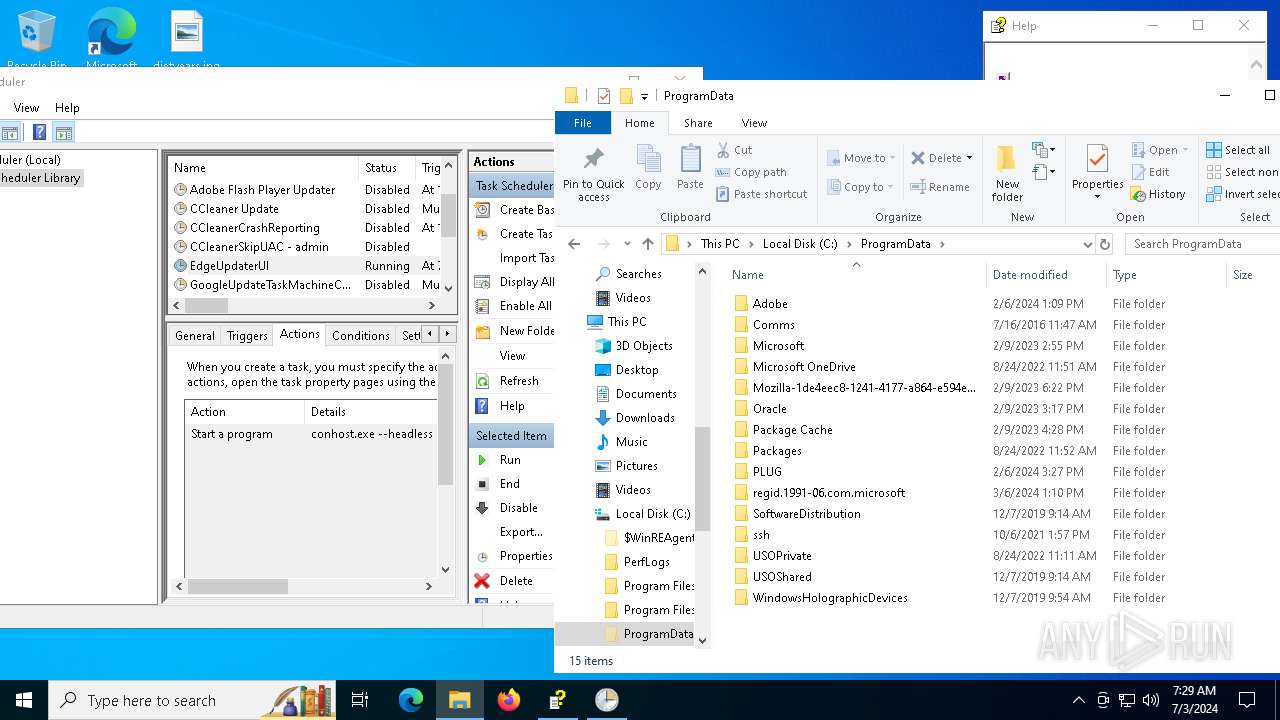The image size is (1280, 720).
Task: Select the ssh folder
Action: click(x=761, y=535)
